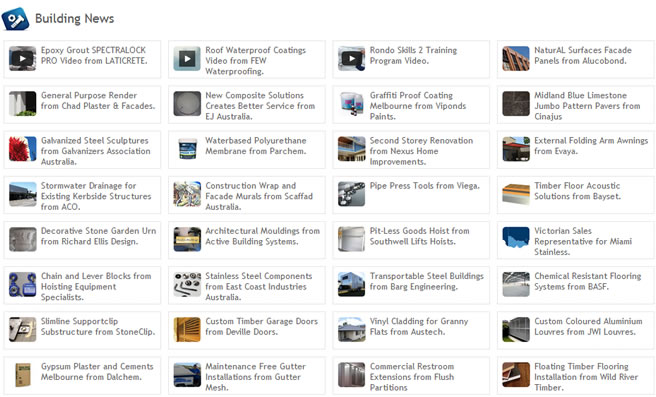This screenshot has width=656, height=397.
Task: Visit Timber Floor Acoustic Solutions from Bayset link
Action: pyautogui.click(x=578, y=191)
